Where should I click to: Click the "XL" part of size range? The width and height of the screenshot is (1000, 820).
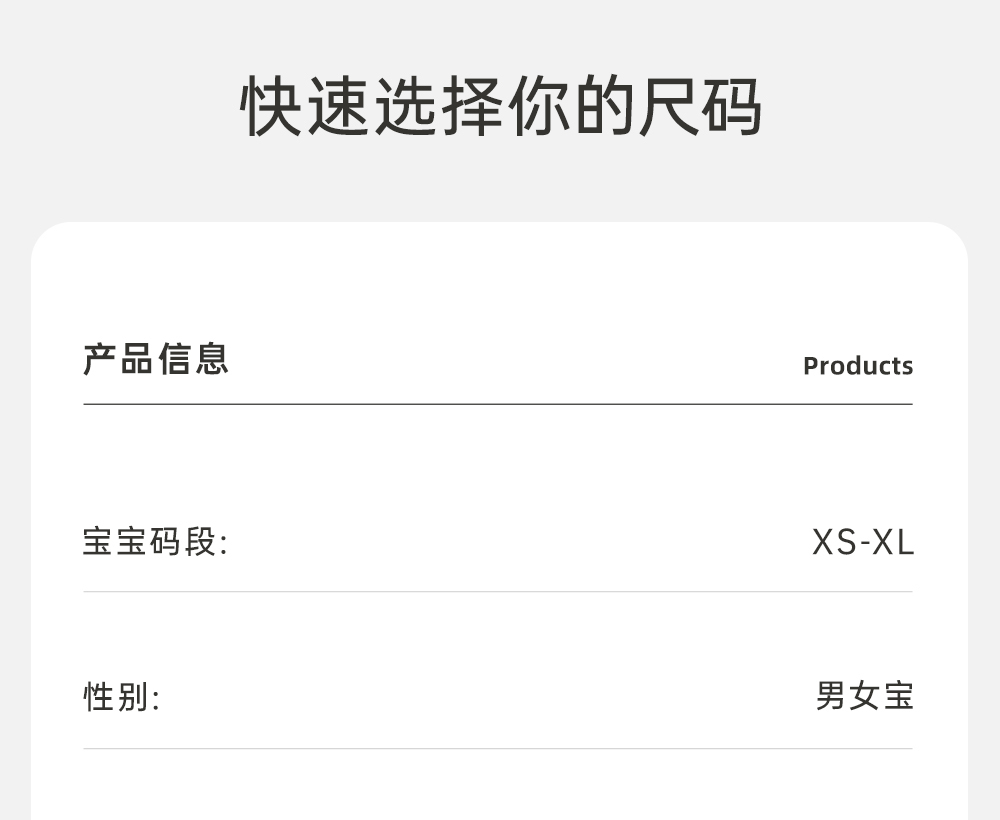point(893,543)
